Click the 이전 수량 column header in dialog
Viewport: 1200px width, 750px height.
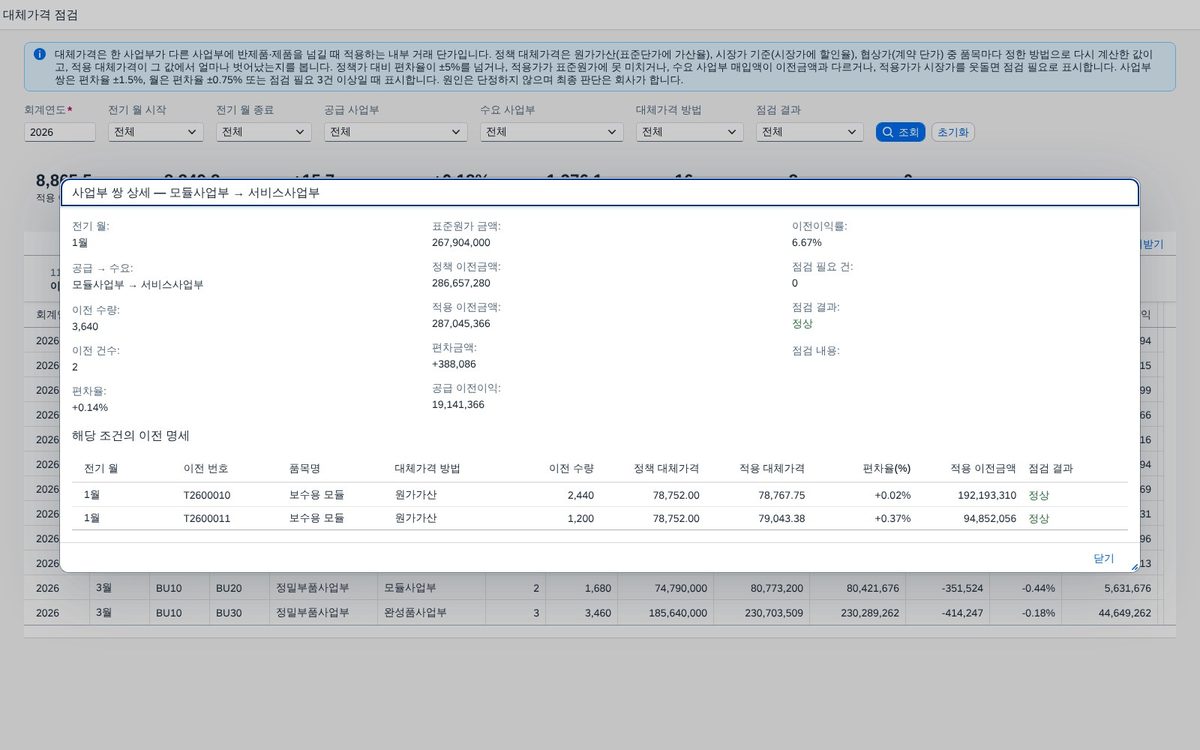point(572,469)
